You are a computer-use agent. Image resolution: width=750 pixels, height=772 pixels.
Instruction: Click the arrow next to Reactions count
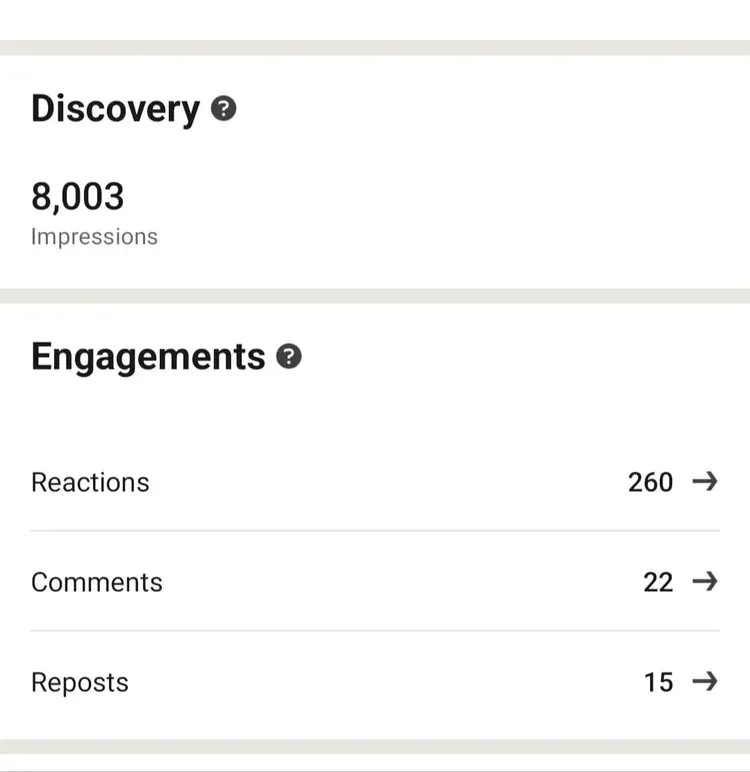(705, 482)
